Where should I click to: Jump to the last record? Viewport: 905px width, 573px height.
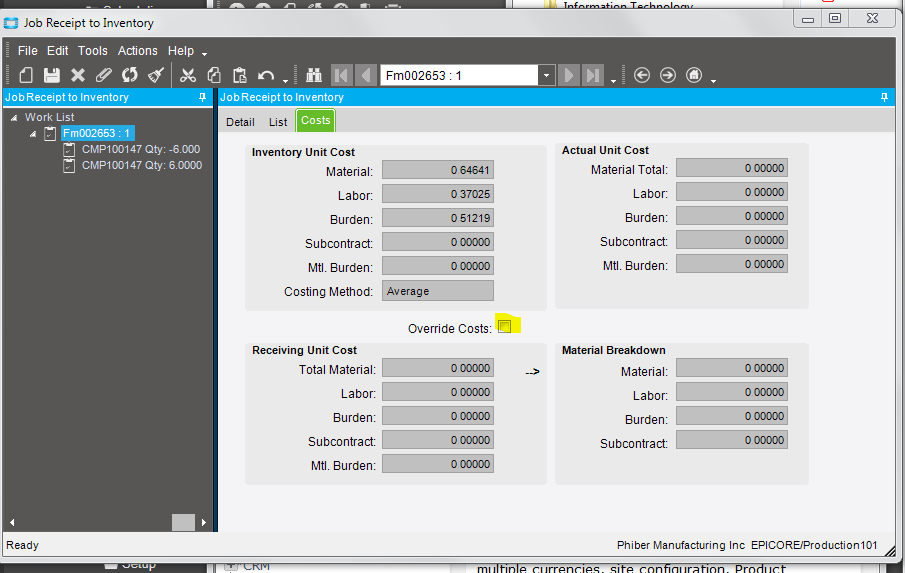click(593, 75)
